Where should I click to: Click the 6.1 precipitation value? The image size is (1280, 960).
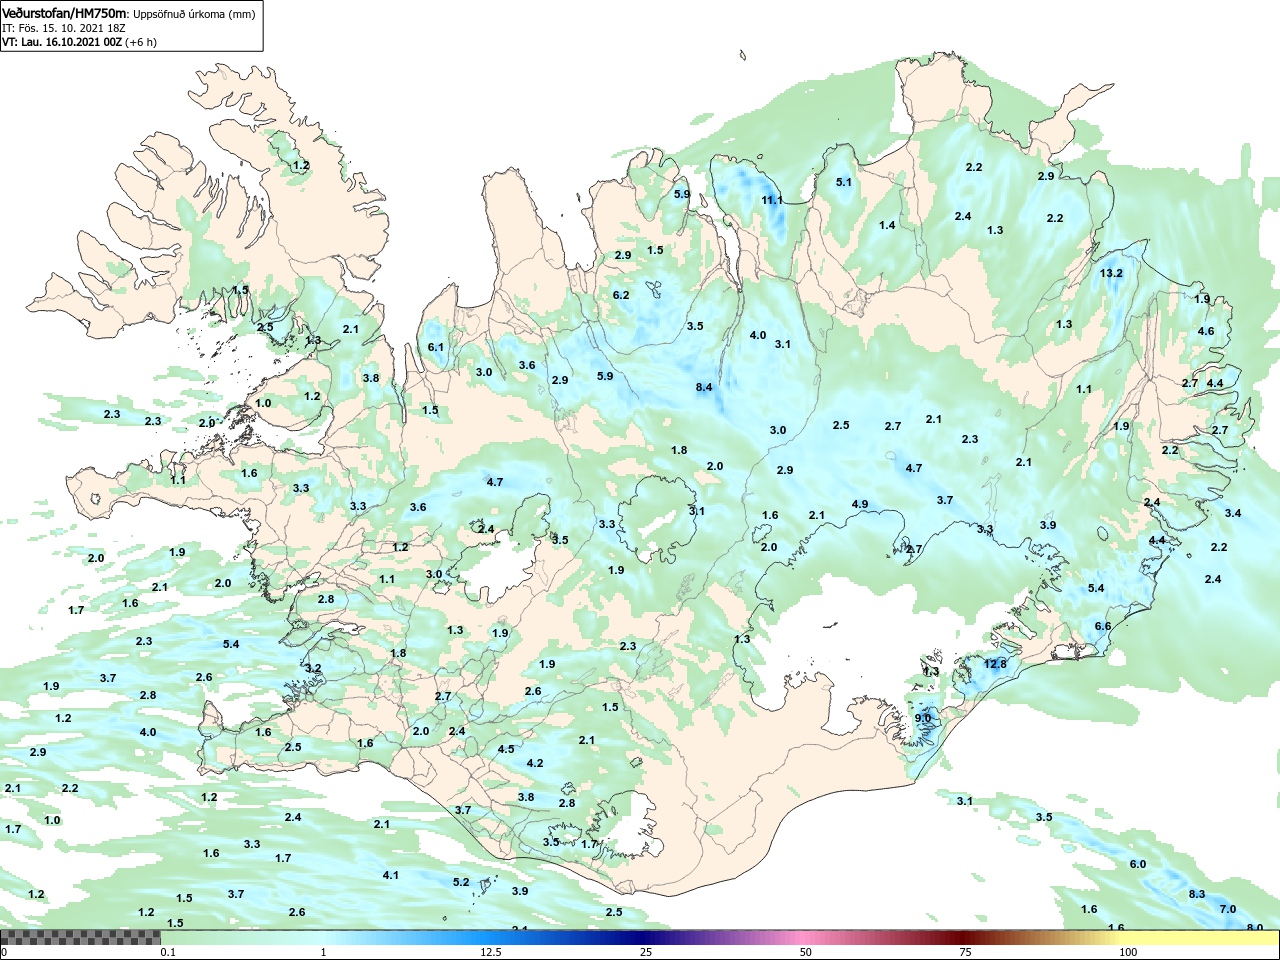click(x=436, y=347)
